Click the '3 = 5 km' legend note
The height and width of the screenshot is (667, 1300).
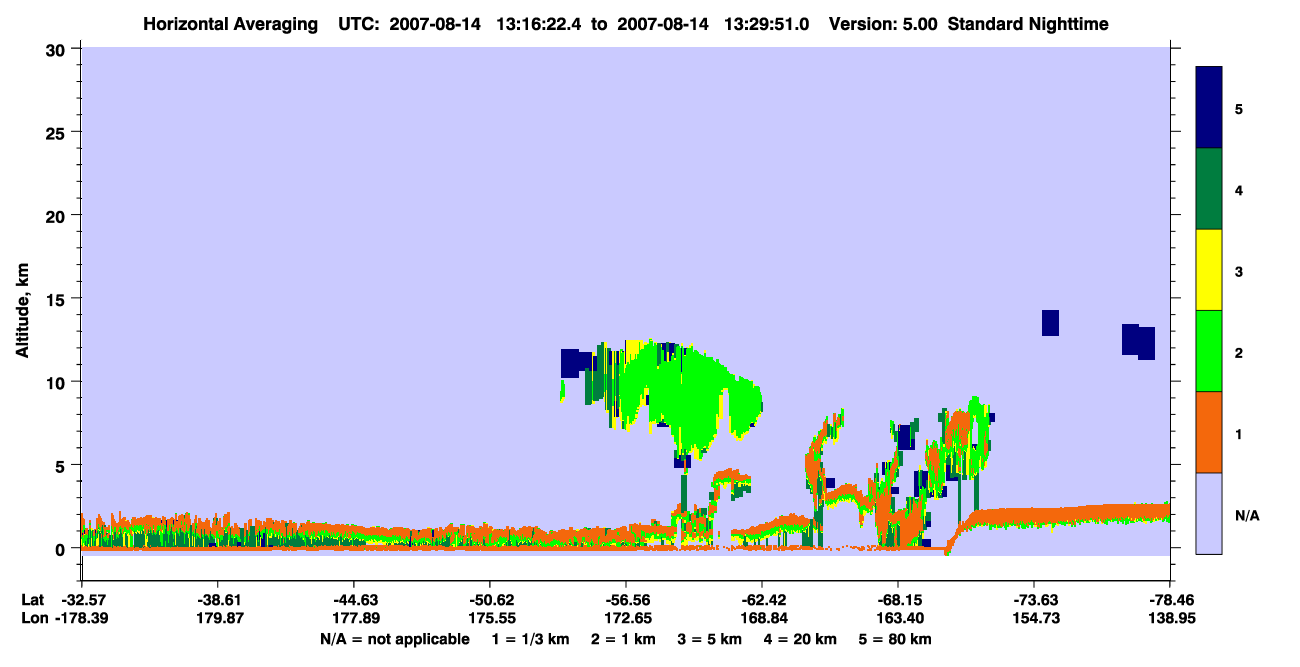click(709, 639)
